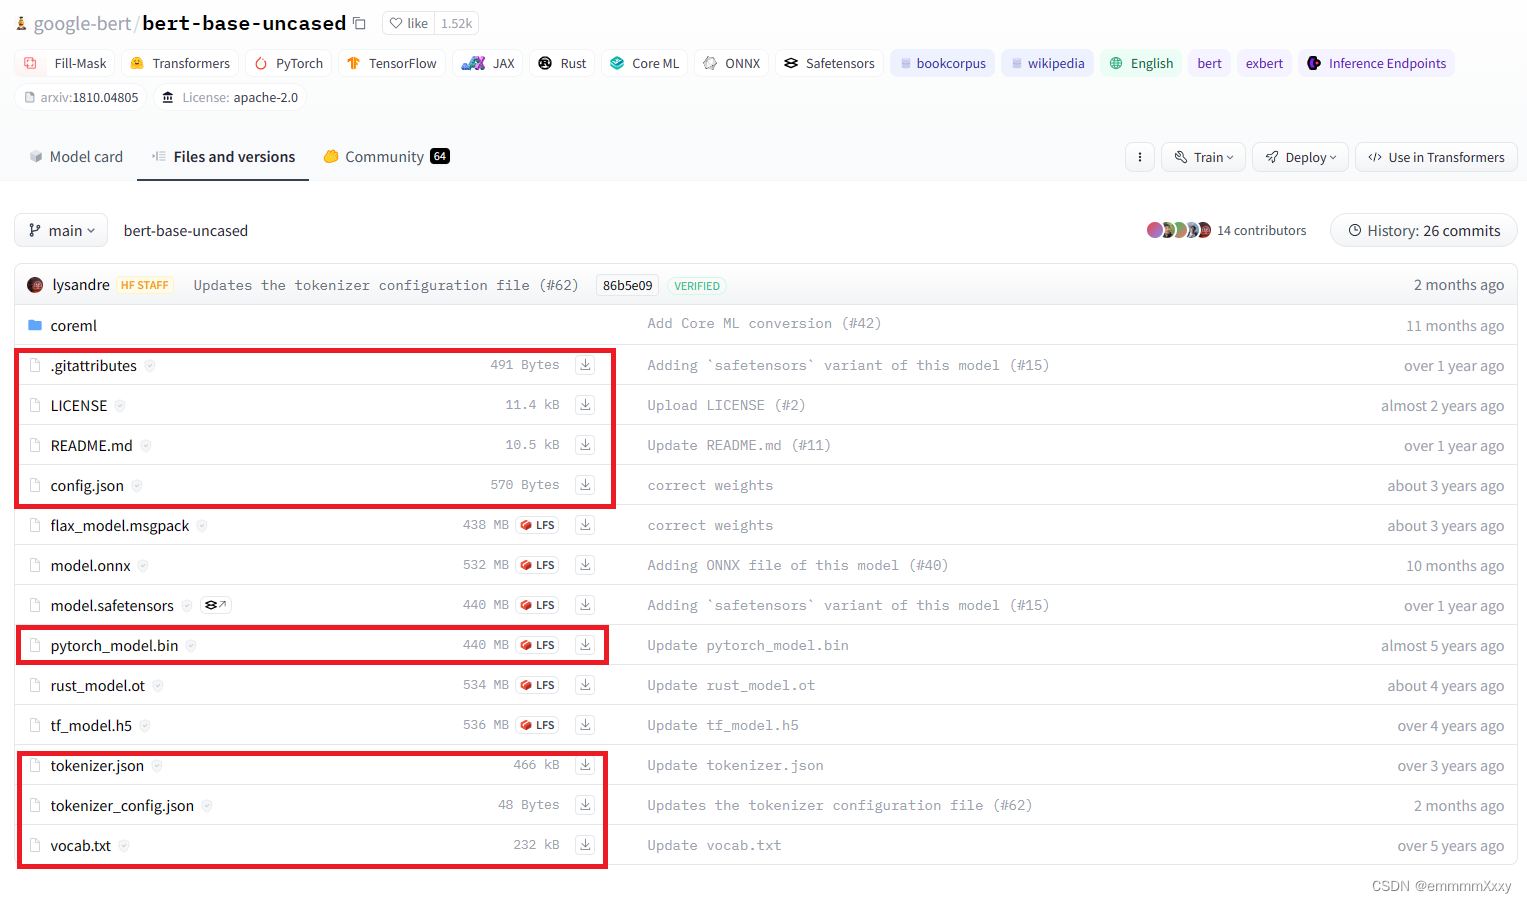Click the License: apache-2.0 tag

pos(229,97)
